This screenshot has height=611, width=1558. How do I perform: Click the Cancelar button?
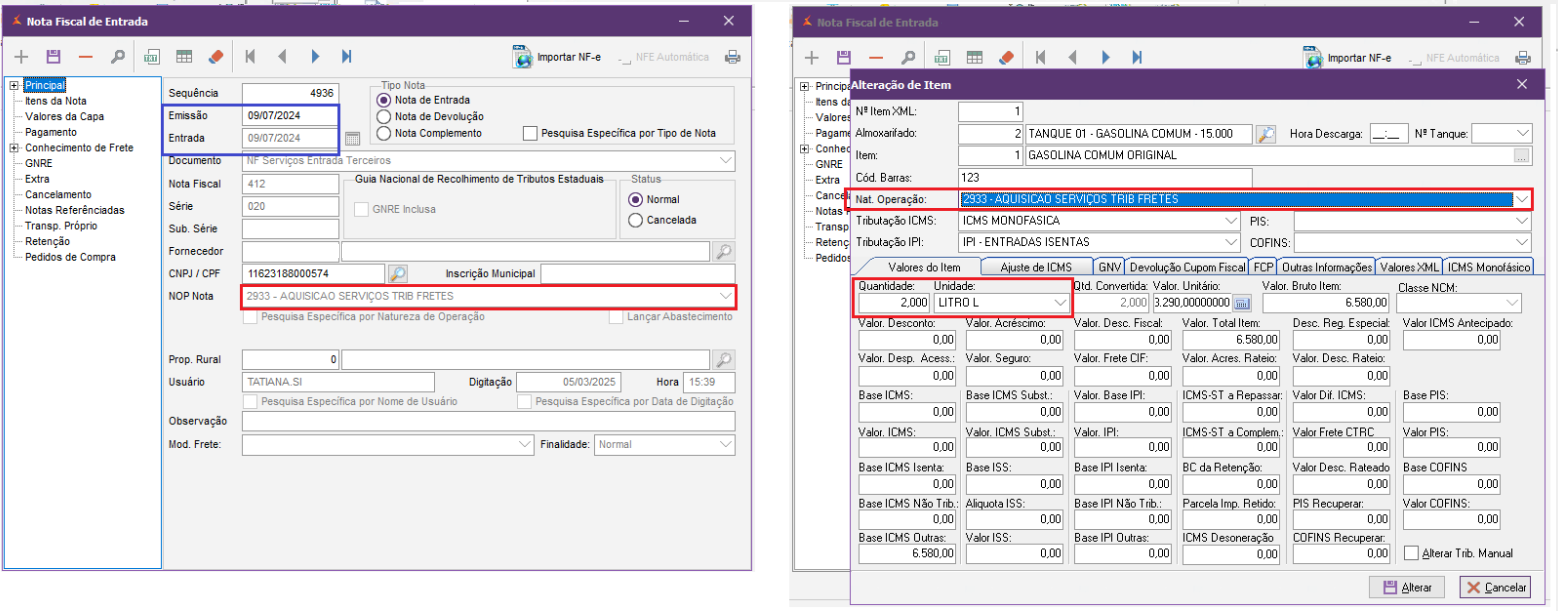click(x=1495, y=587)
